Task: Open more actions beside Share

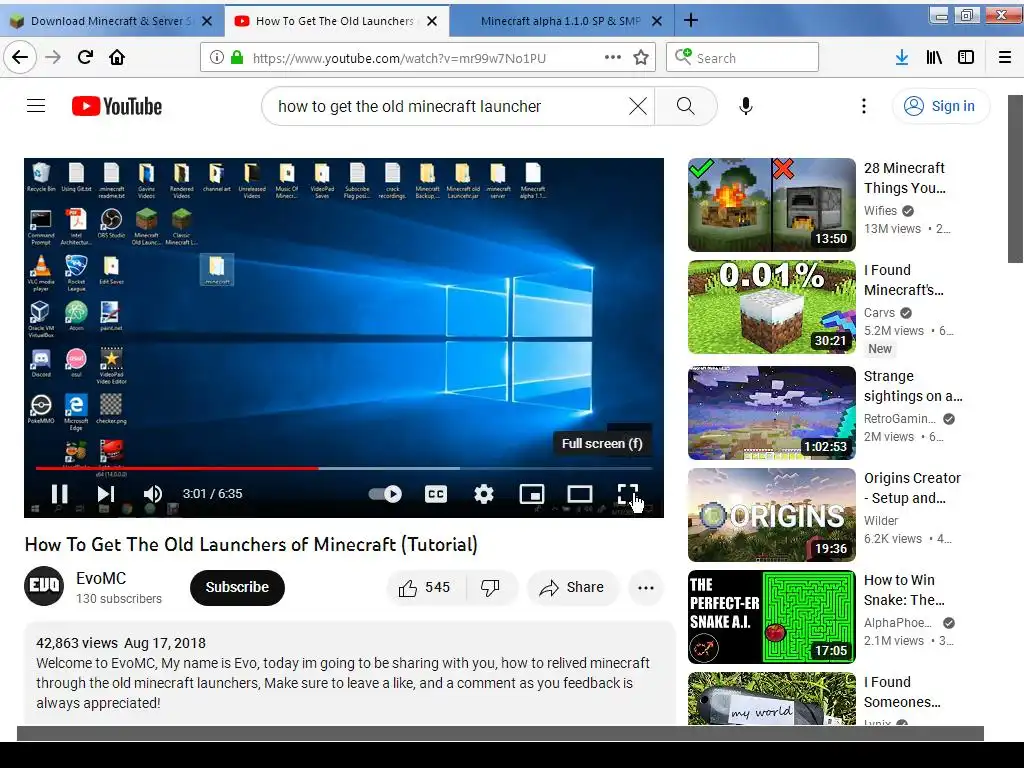Action: [x=646, y=587]
